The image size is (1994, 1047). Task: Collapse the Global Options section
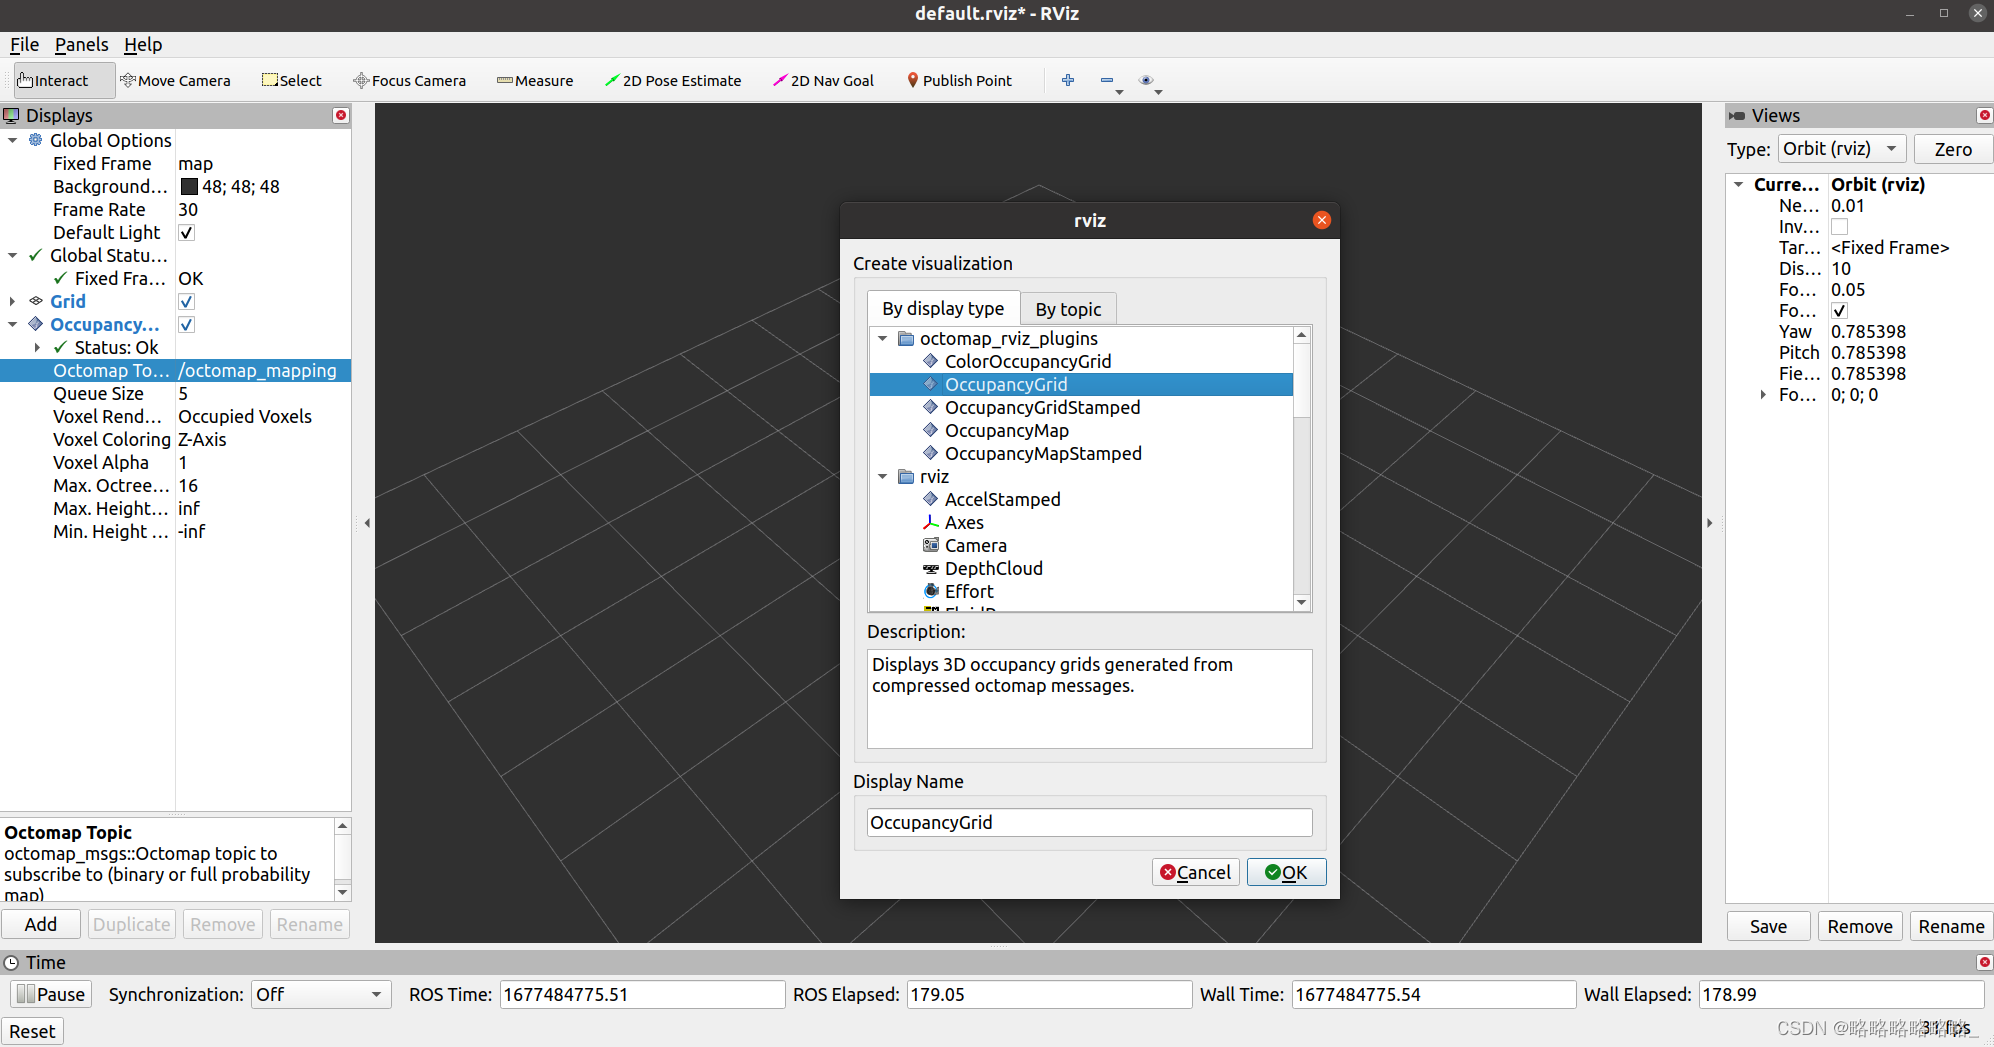[13, 140]
